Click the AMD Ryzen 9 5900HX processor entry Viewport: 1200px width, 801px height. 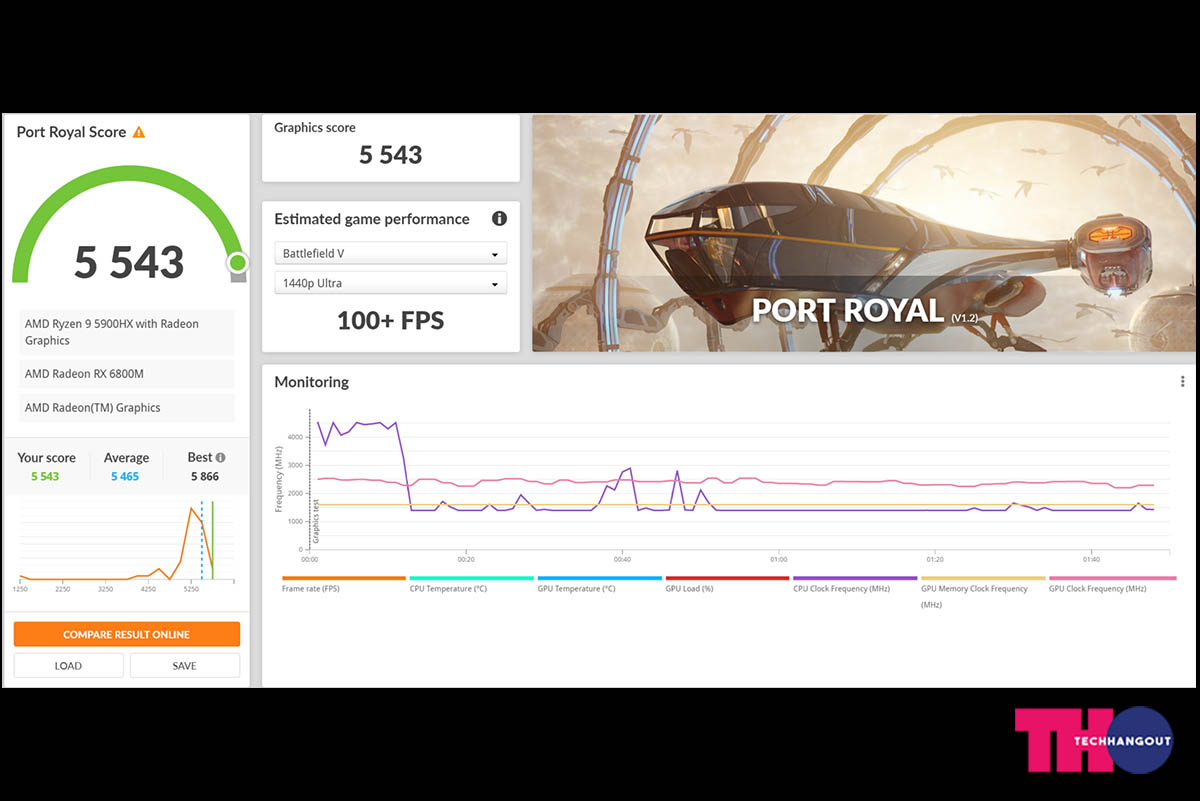127,332
